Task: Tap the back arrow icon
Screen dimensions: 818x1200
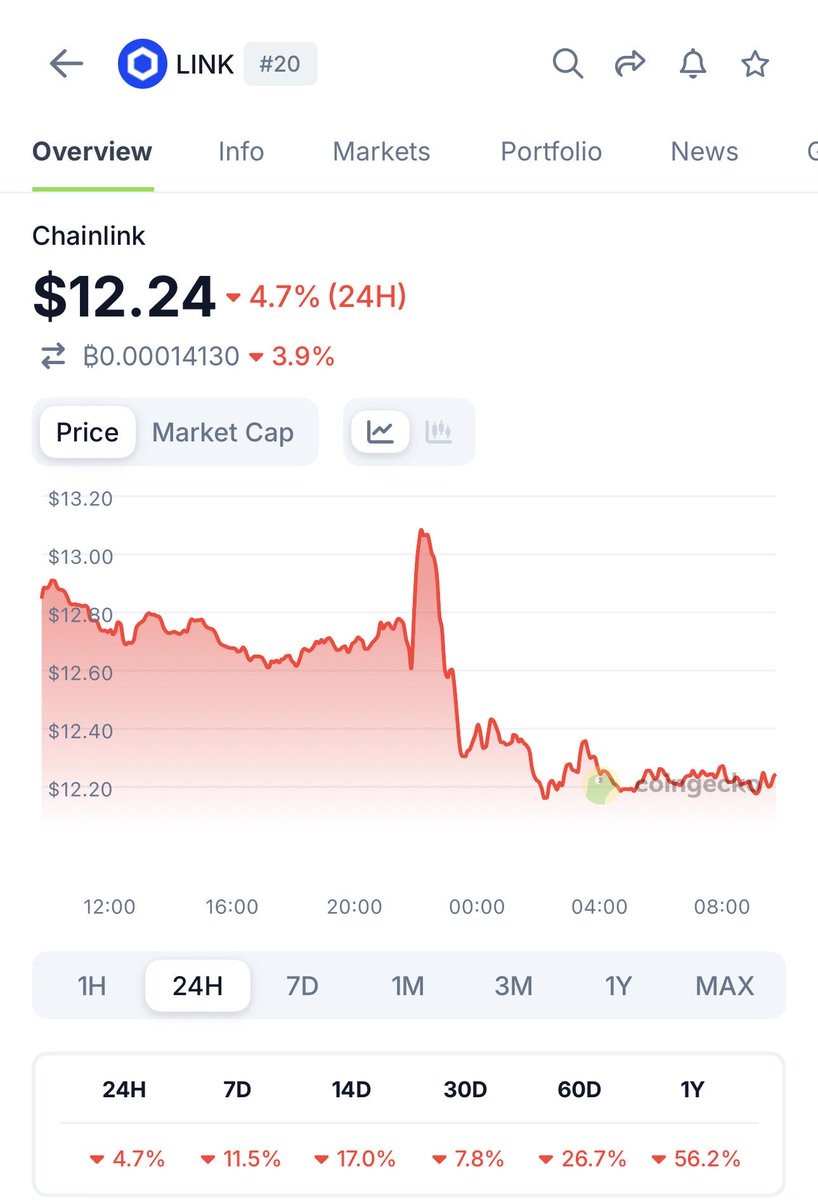Action: [x=66, y=65]
